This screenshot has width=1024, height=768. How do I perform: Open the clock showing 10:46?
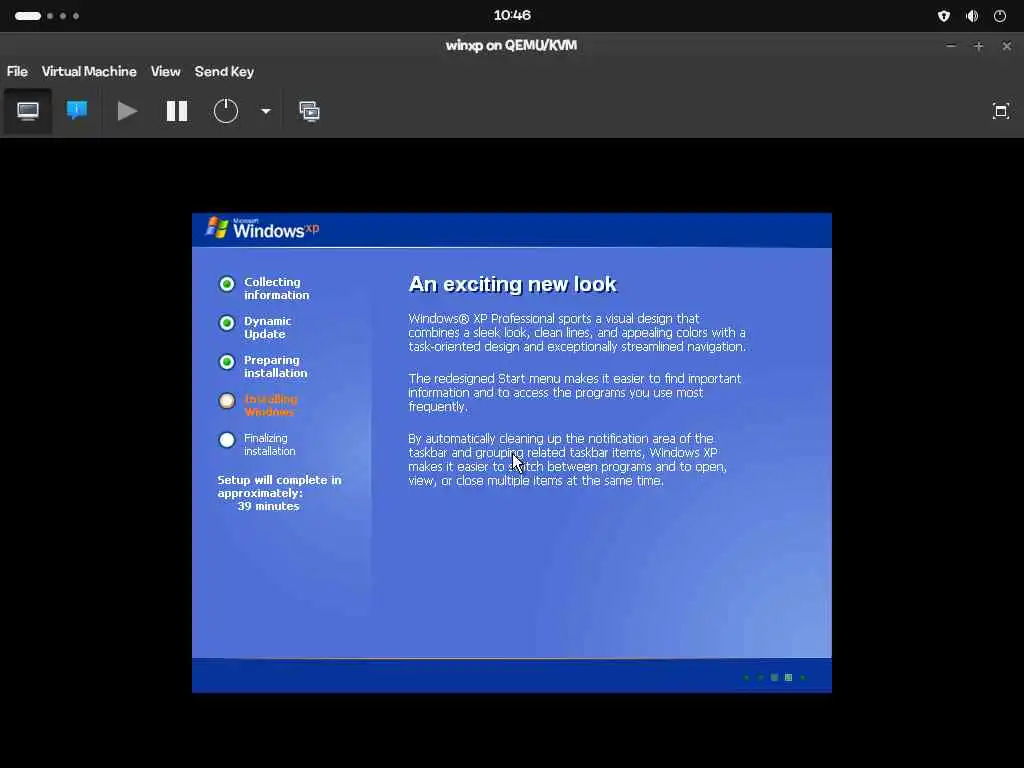(x=512, y=15)
